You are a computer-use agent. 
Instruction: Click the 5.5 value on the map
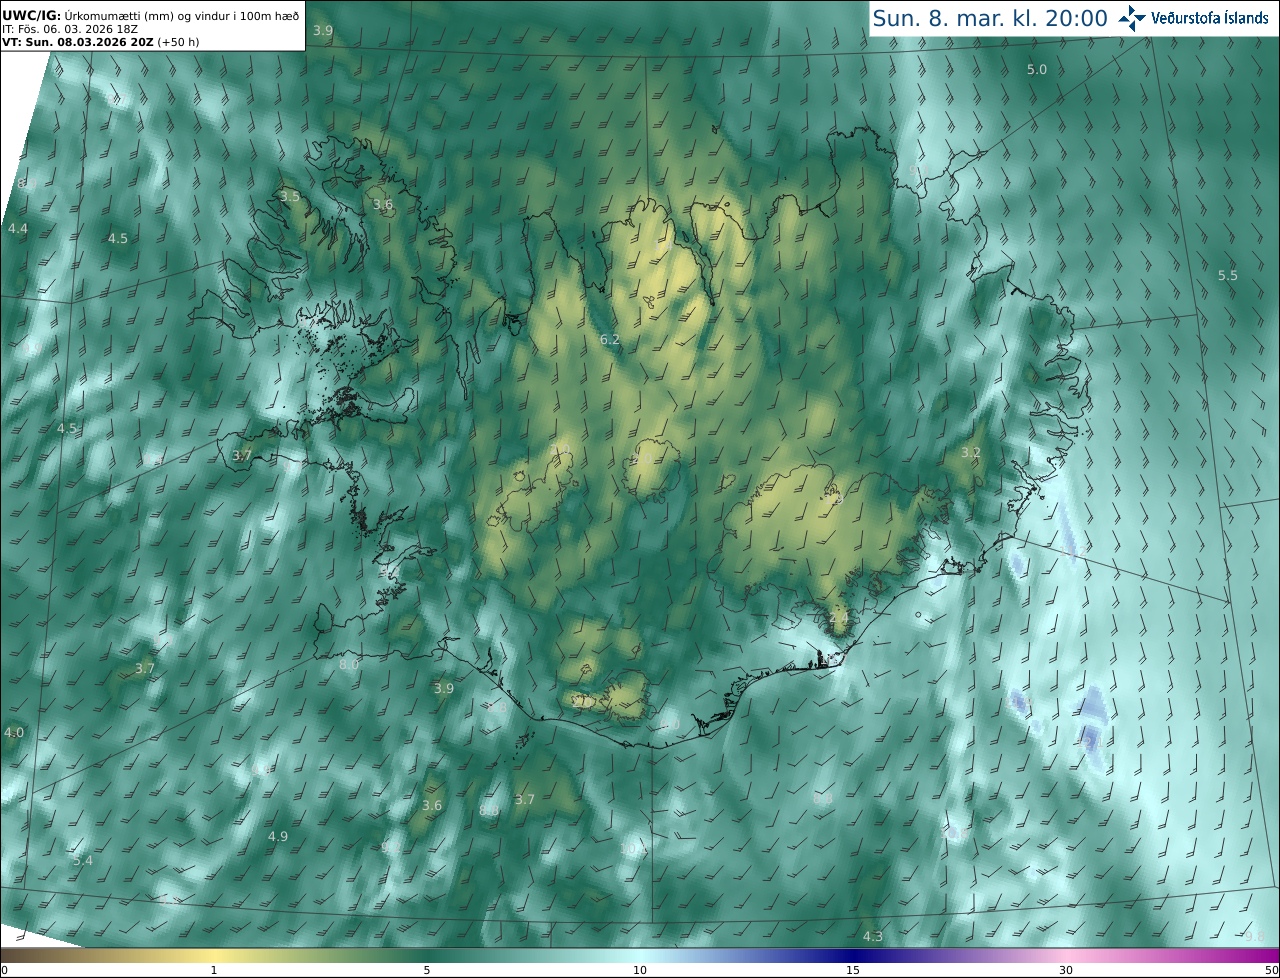(x=1227, y=275)
